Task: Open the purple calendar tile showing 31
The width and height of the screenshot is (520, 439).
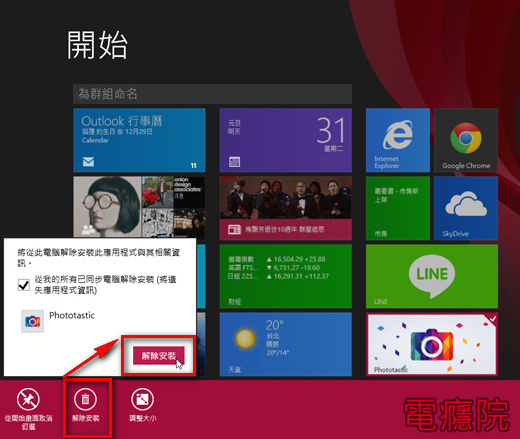Action: pos(286,140)
